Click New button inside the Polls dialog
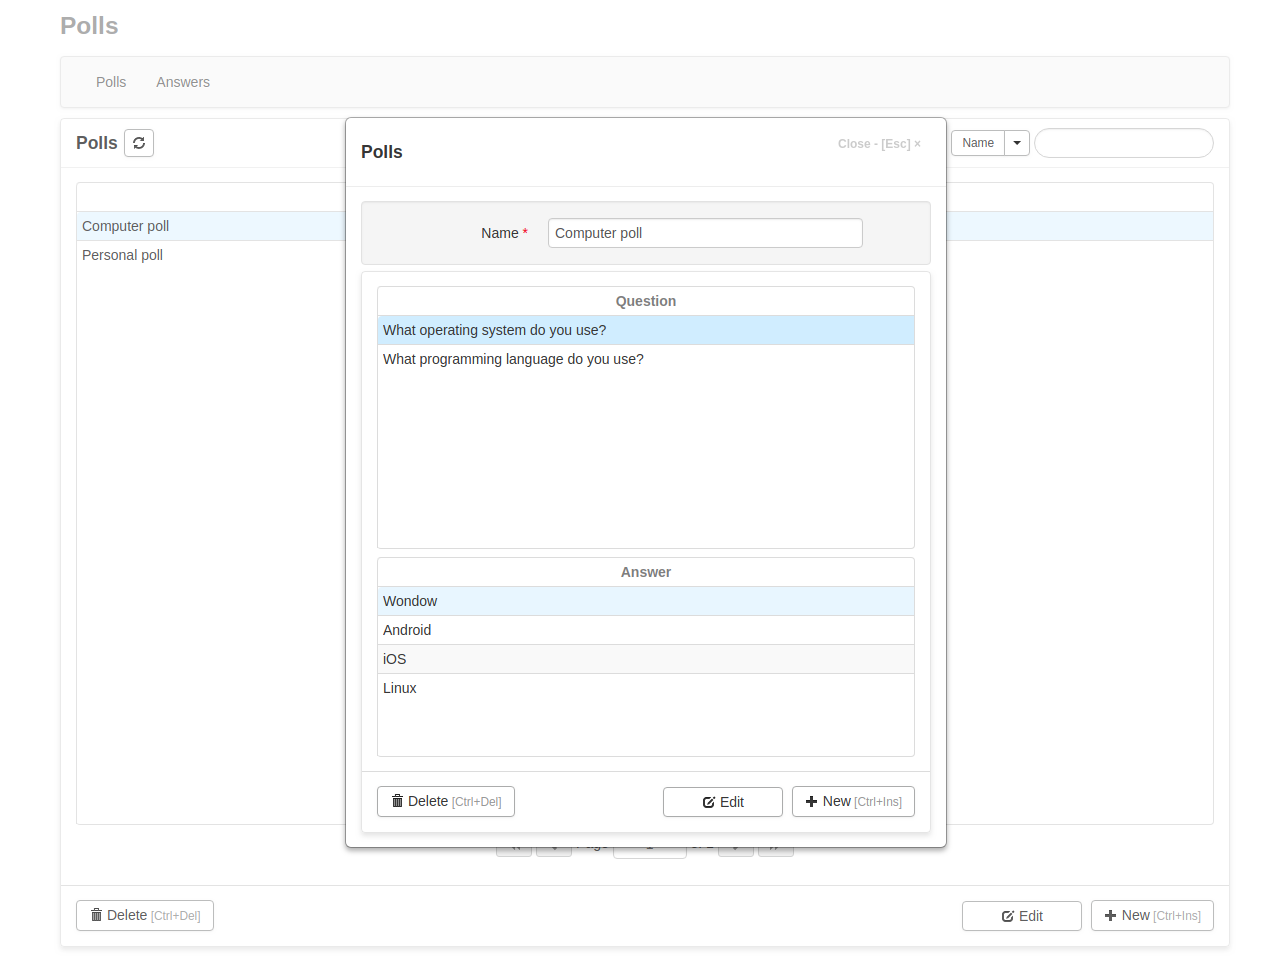Screen dimensions: 1284x964 [853, 802]
